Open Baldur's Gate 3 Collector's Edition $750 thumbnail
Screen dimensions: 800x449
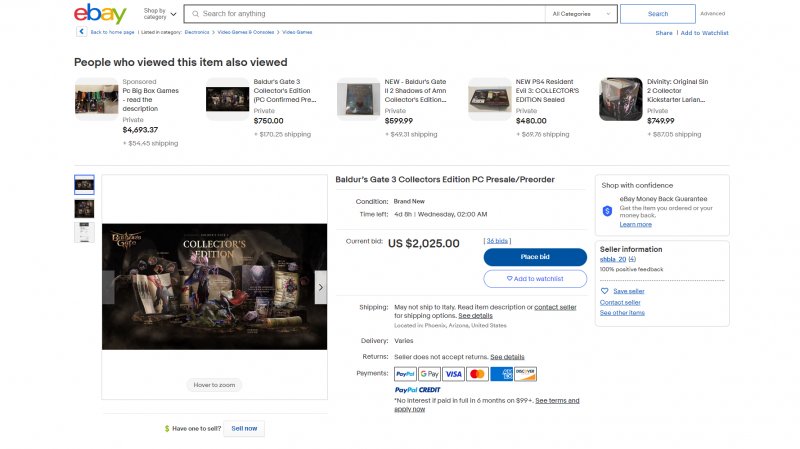(228, 99)
